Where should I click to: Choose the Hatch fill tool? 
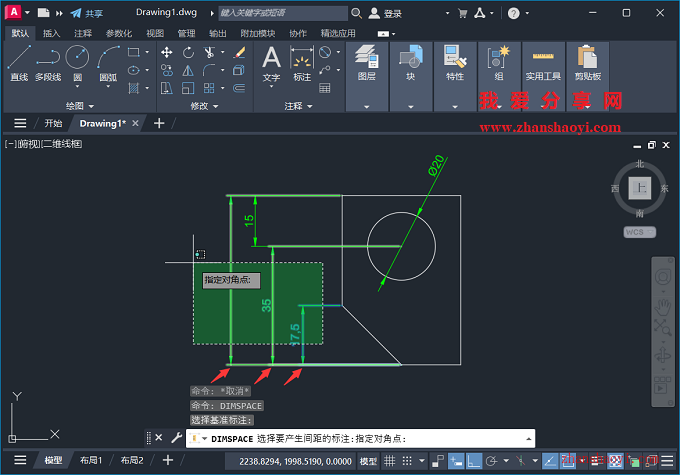point(134,88)
